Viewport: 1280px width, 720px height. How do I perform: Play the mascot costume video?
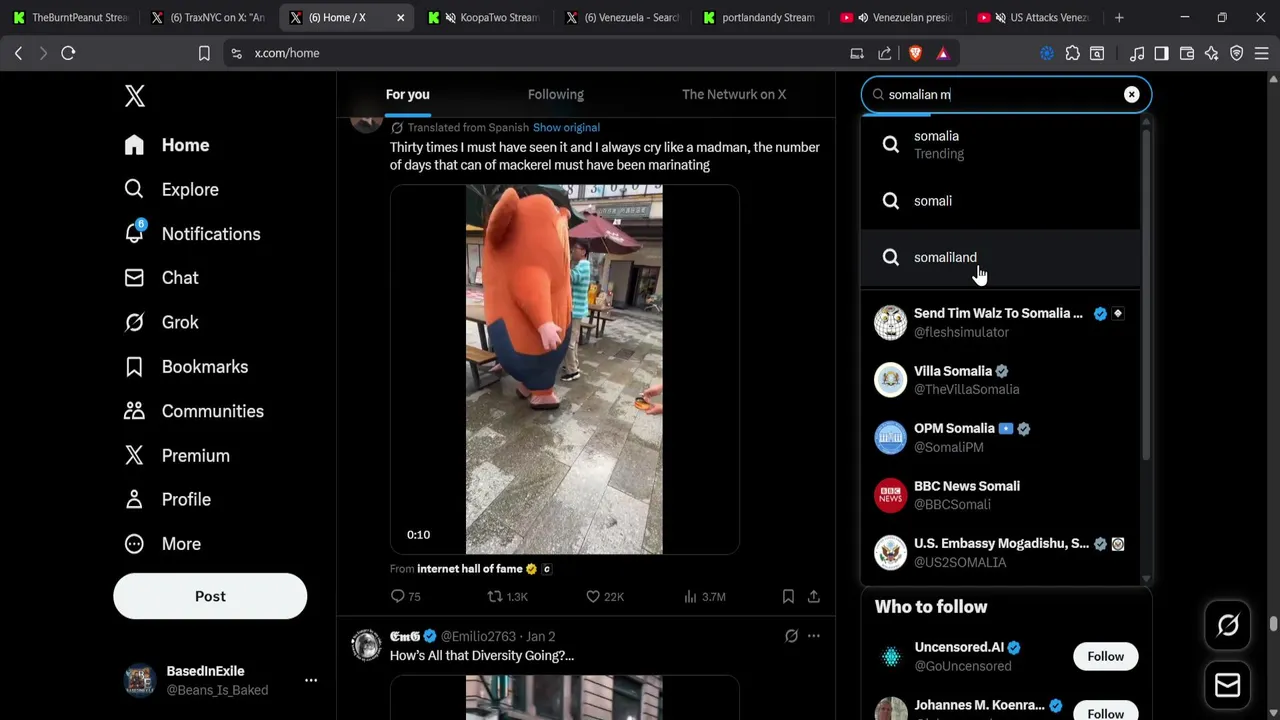point(564,369)
